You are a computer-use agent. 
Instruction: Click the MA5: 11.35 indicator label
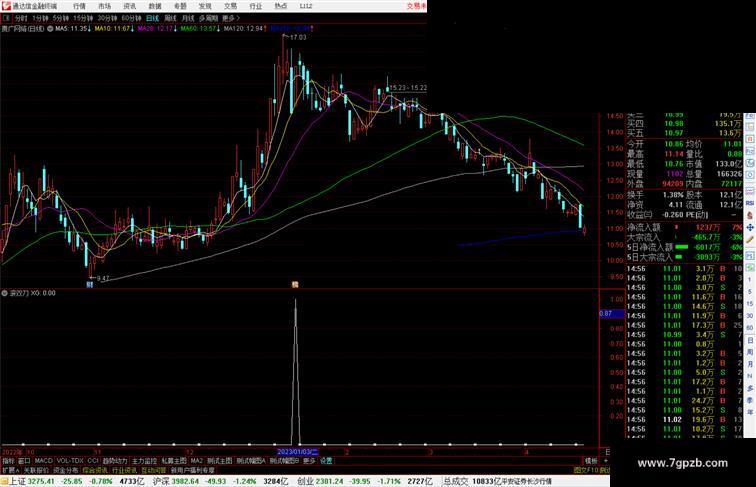(72, 29)
